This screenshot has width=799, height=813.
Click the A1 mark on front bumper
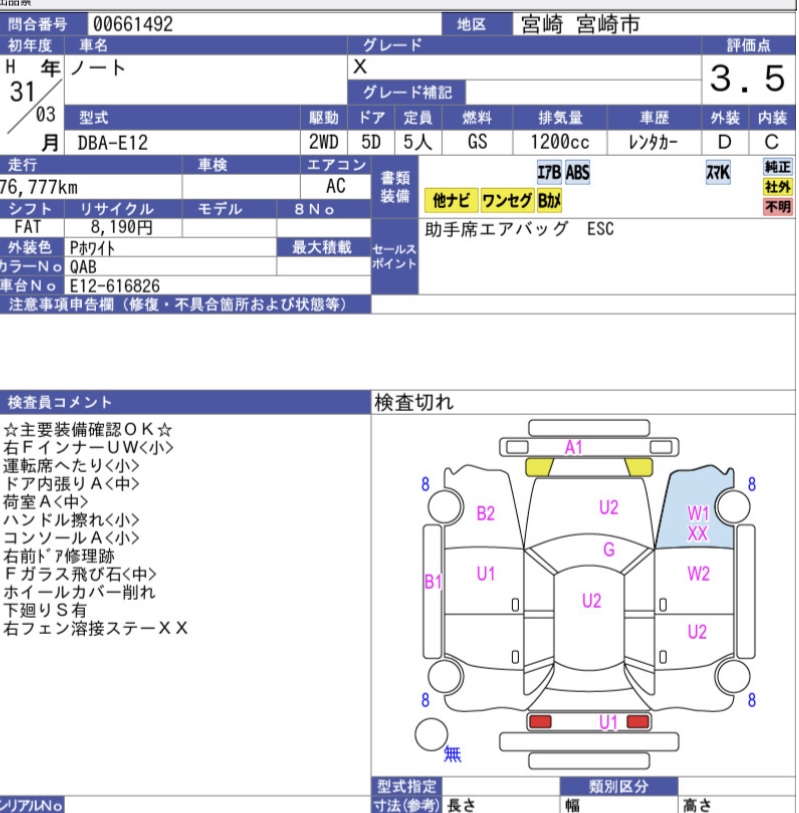pyautogui.click(x=574, y=447)
